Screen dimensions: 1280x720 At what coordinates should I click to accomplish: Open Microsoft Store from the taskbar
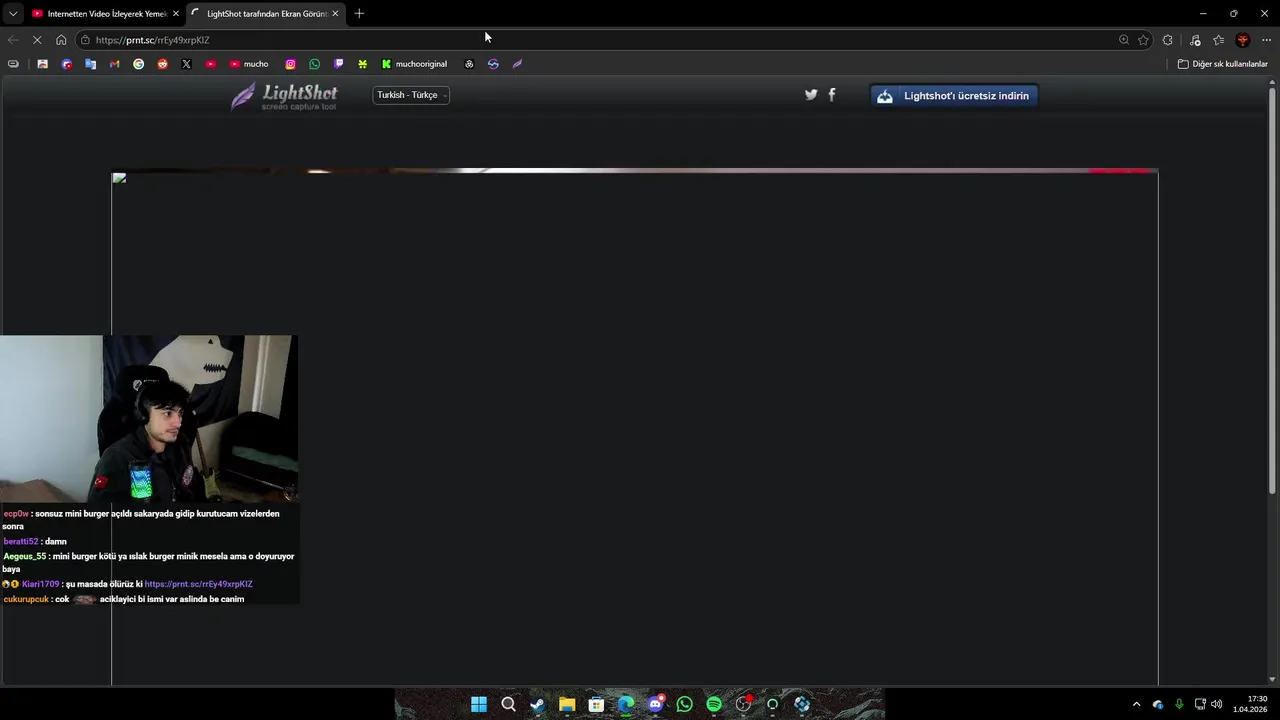click(596, 704)
